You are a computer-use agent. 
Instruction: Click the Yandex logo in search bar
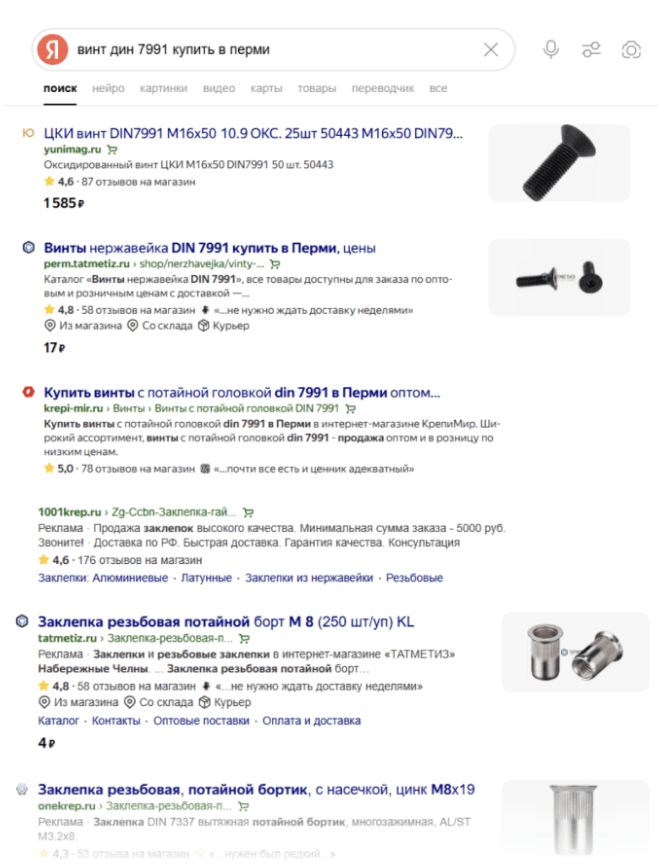[x=53, y=49]
